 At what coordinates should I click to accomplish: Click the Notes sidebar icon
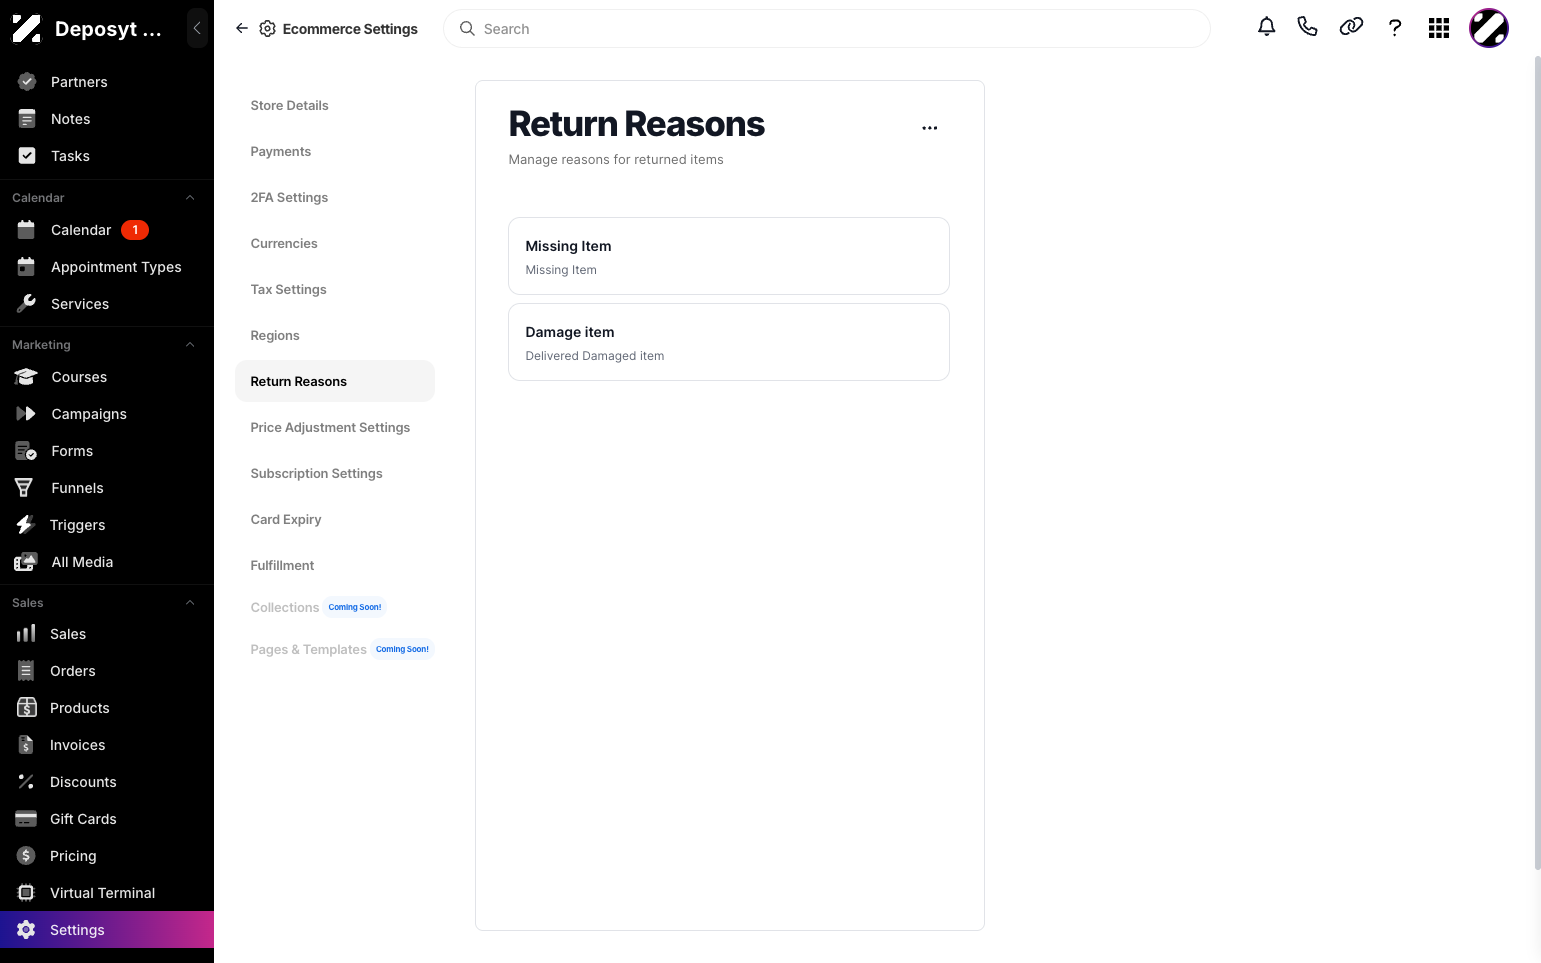pos(27,119)
